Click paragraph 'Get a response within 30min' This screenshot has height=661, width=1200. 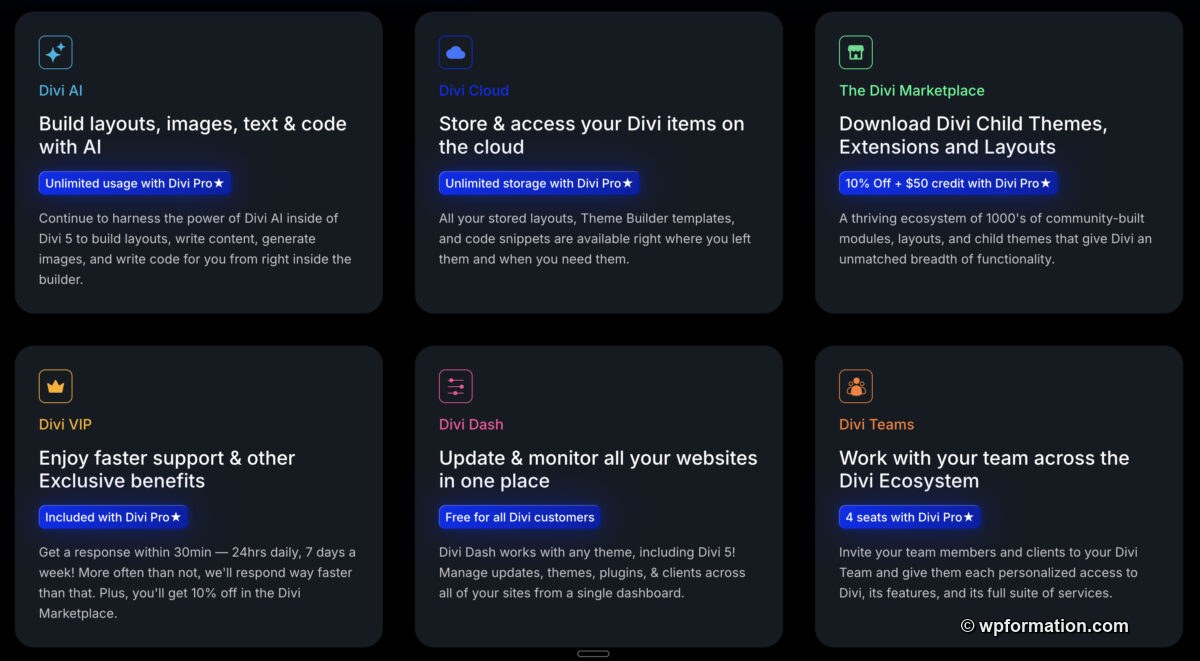click(x=197, y=583)
